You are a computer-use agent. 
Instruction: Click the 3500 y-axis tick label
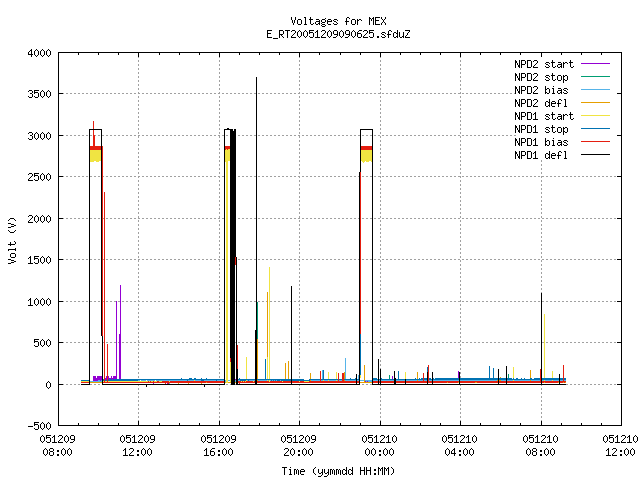coord(39,94)
